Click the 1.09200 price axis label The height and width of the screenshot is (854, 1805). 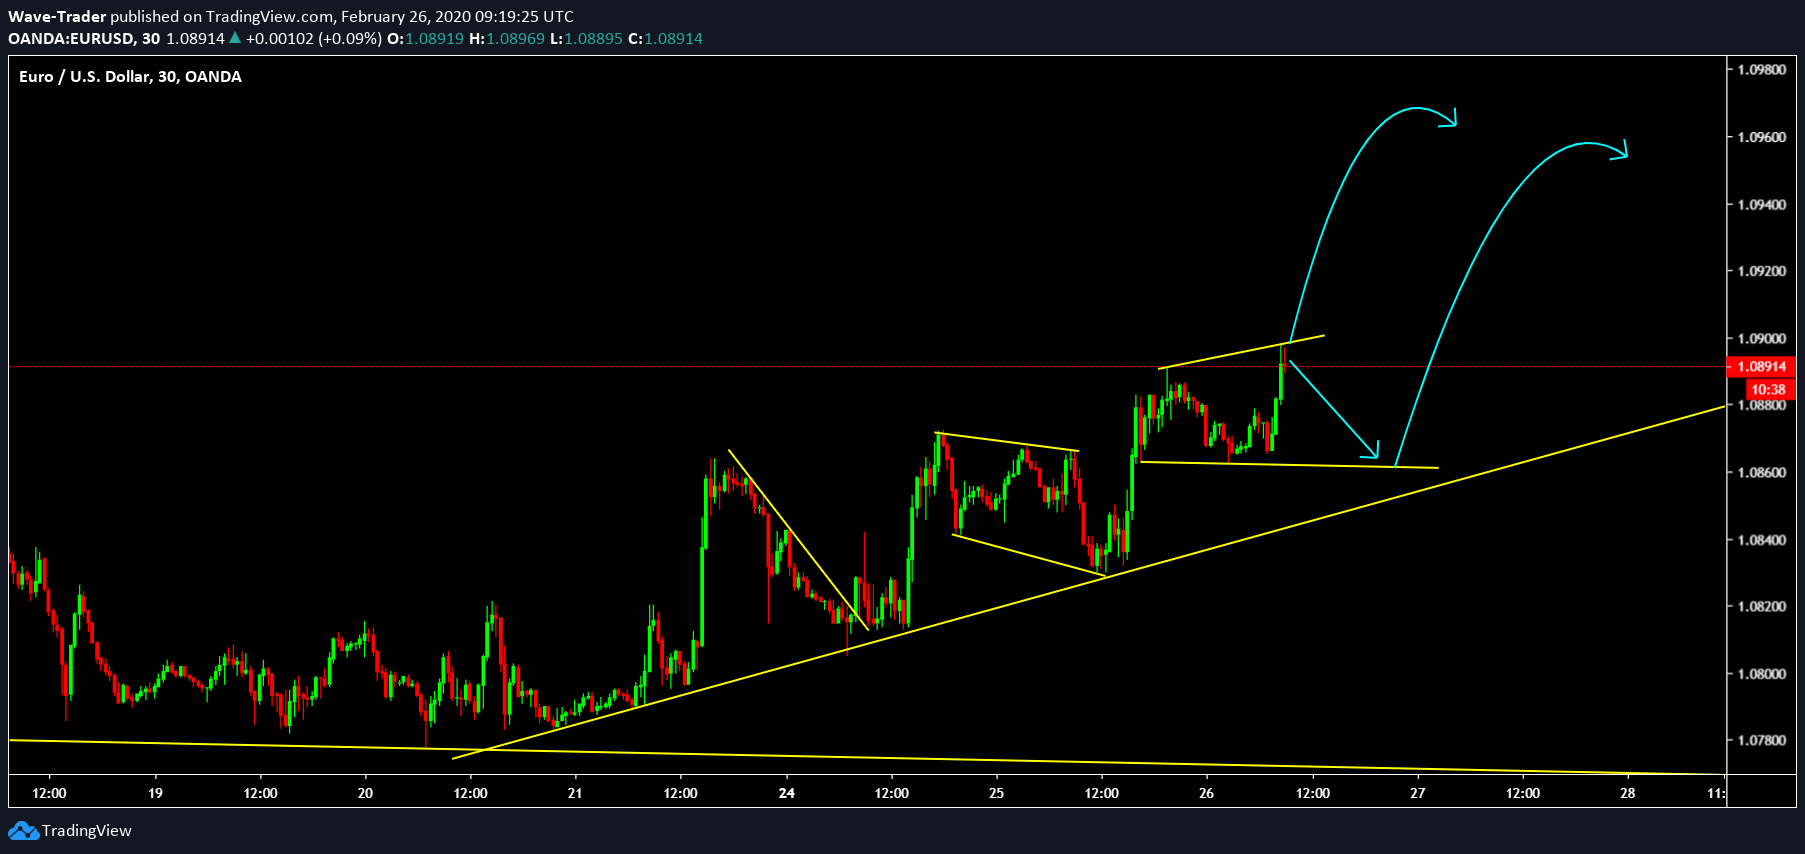[x=1762, y=271]
